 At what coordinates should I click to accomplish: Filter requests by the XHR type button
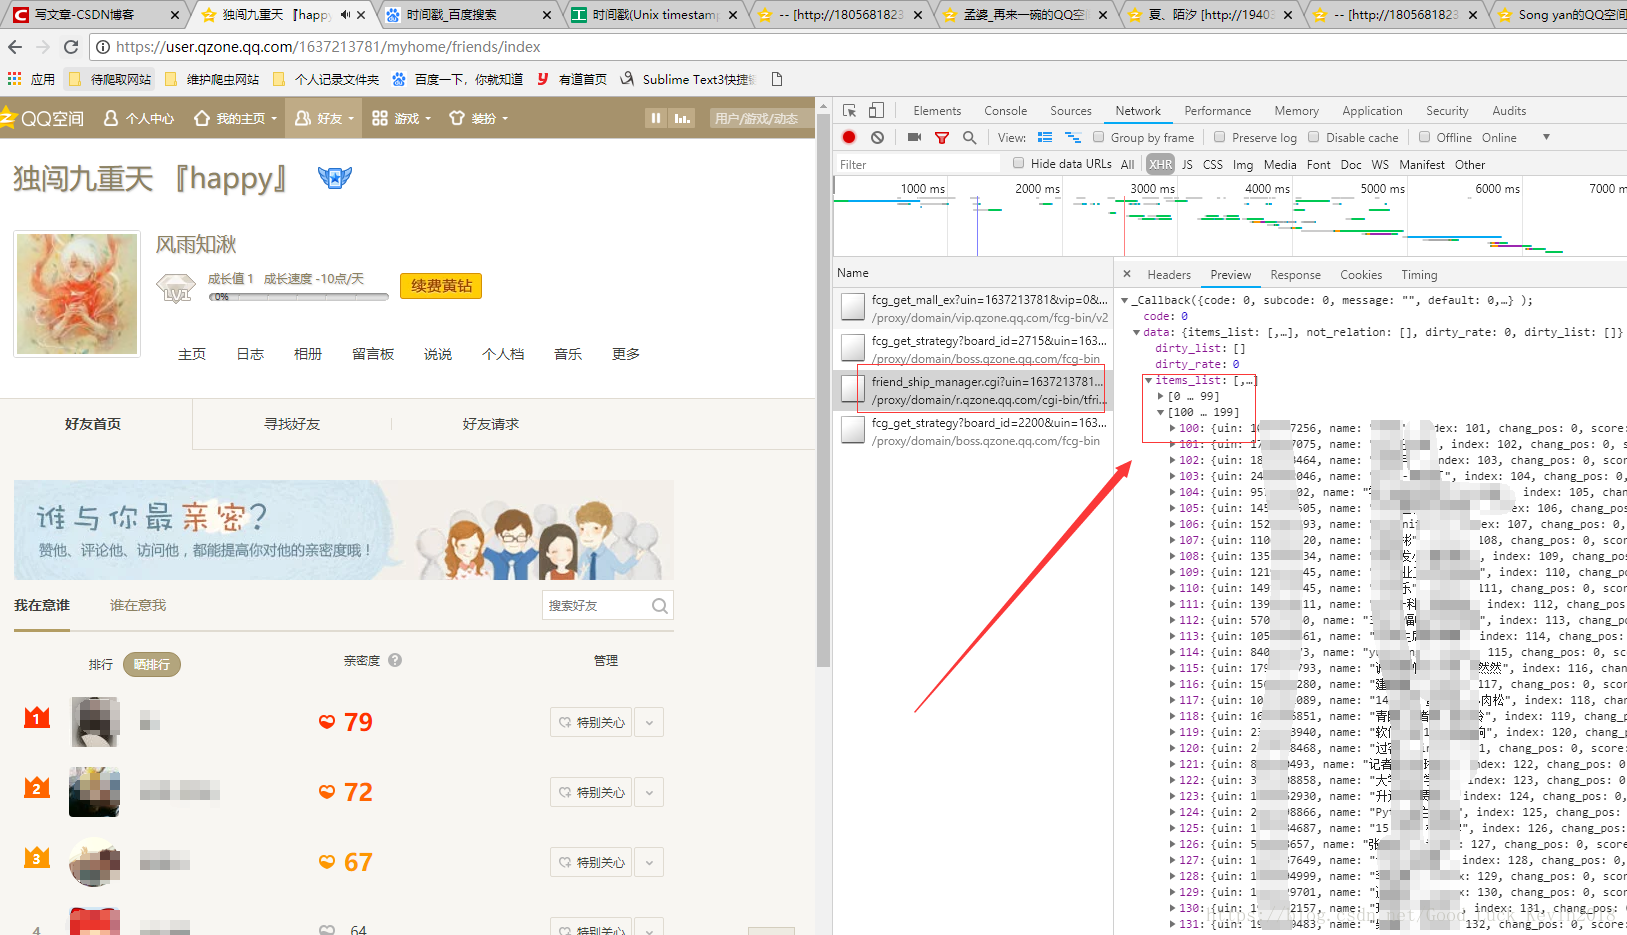click(x=1160, y=164)
